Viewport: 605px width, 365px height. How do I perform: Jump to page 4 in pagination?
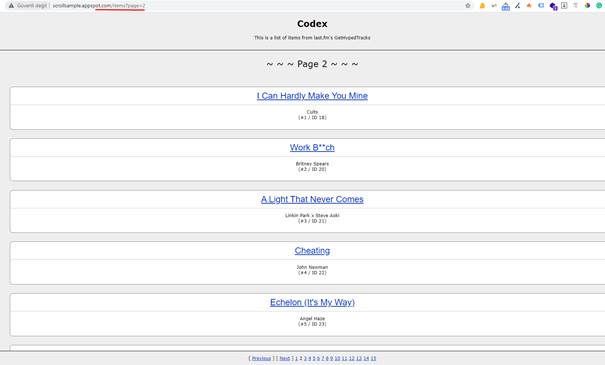tap(309, 358)
